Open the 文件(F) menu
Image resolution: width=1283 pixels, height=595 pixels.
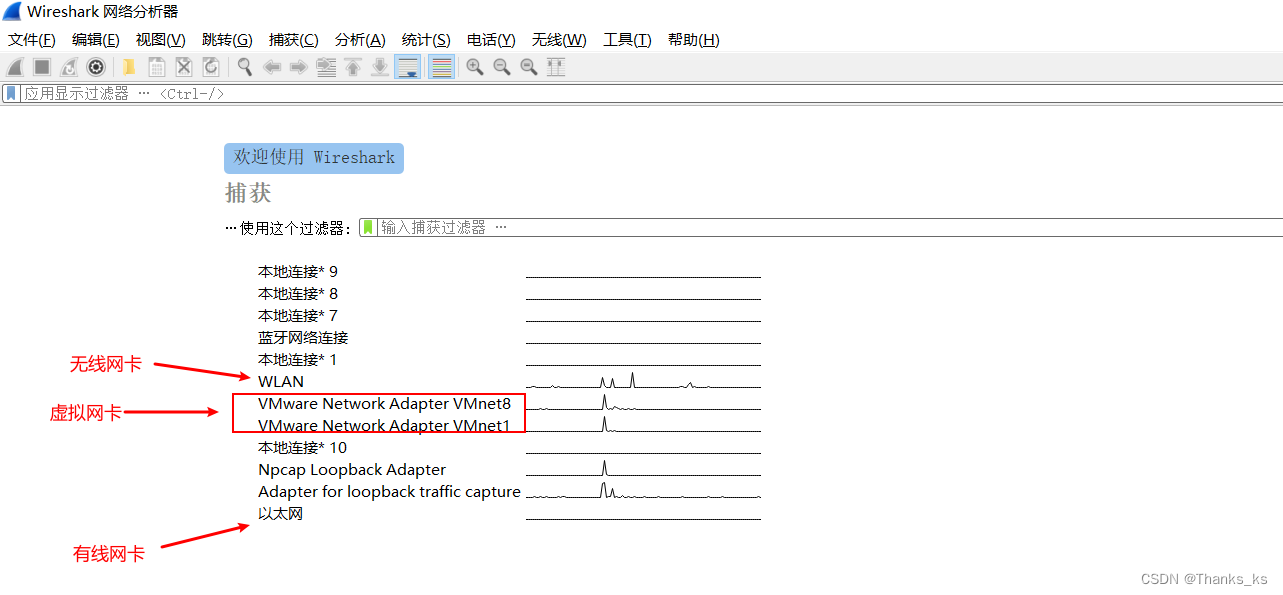point(32,40)
